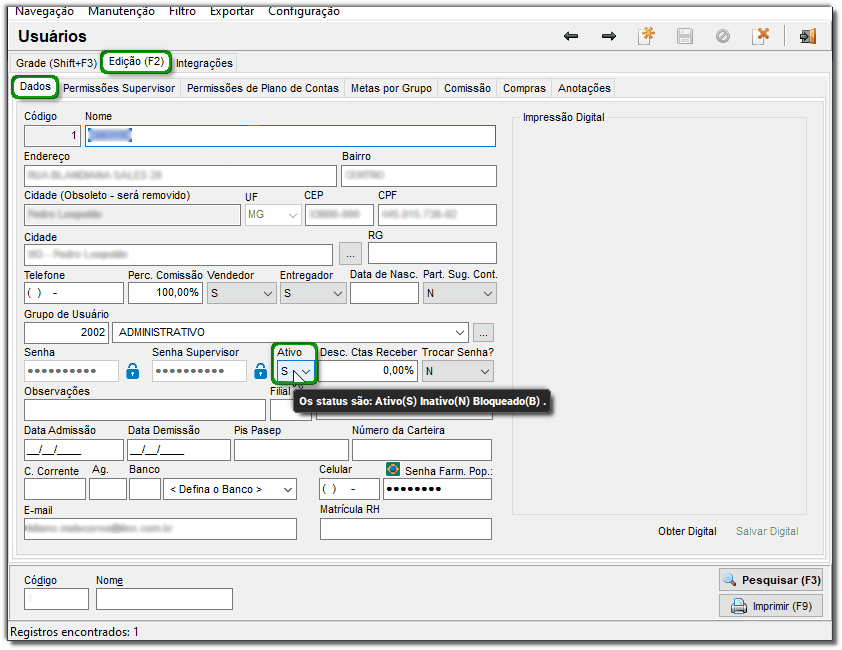Create a new user record icon

click(x=647, y=36)
